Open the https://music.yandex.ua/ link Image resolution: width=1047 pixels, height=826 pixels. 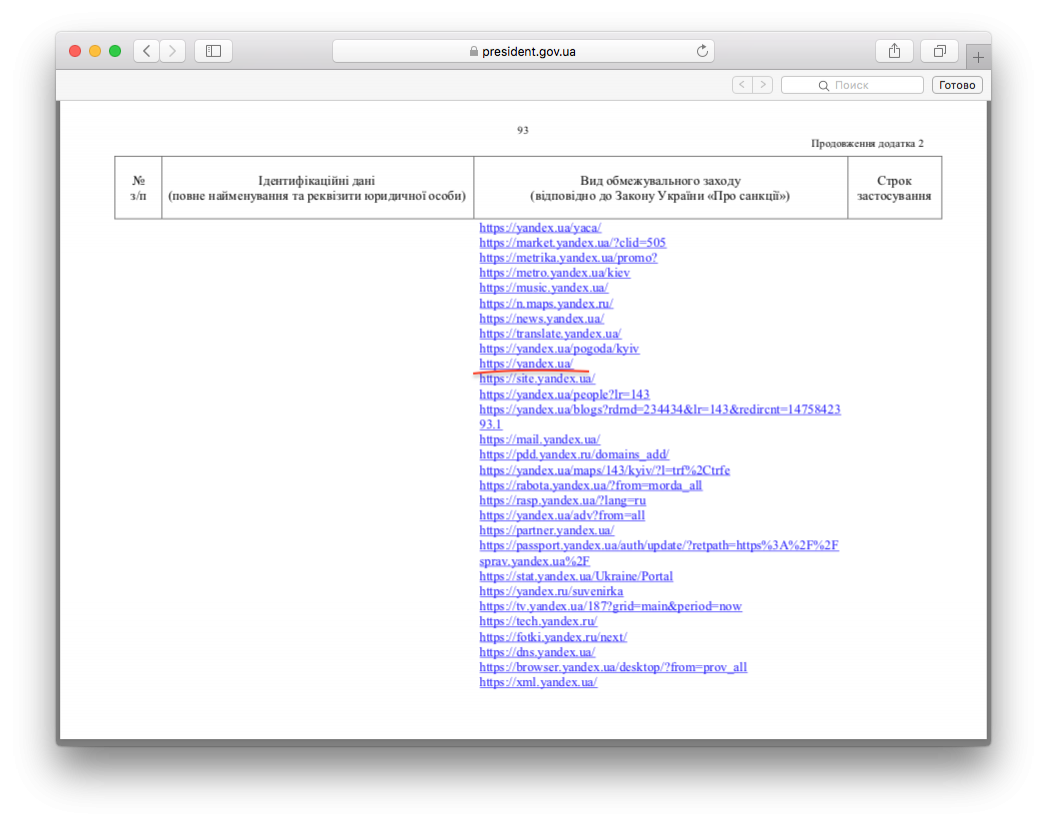point(544,288)
